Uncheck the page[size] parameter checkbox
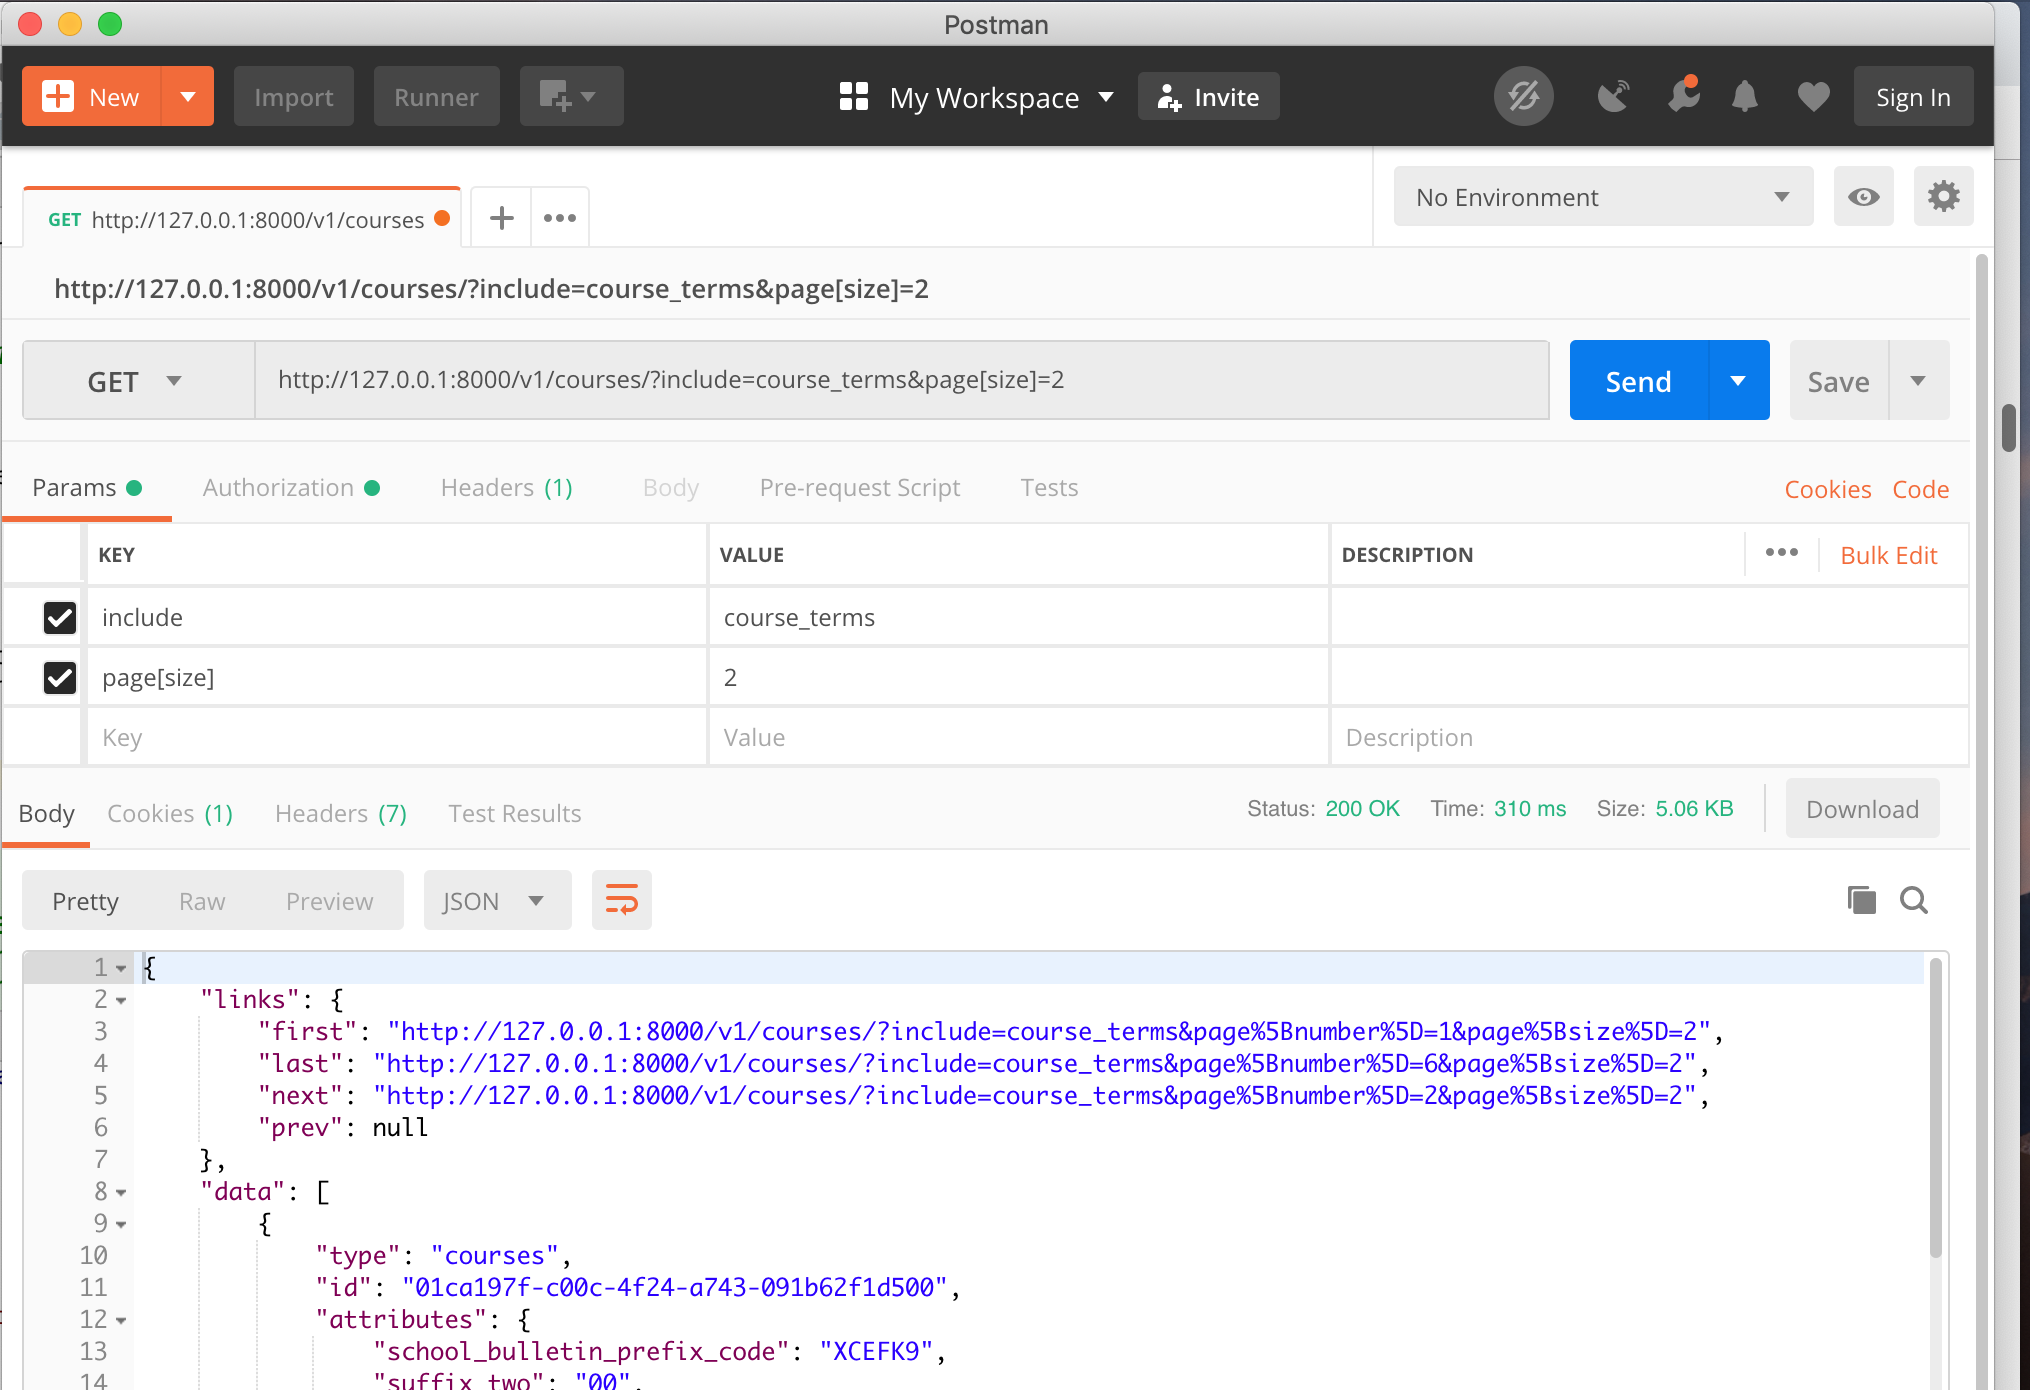Viewport: 2030px width, 1390px height. click(60, 677)
